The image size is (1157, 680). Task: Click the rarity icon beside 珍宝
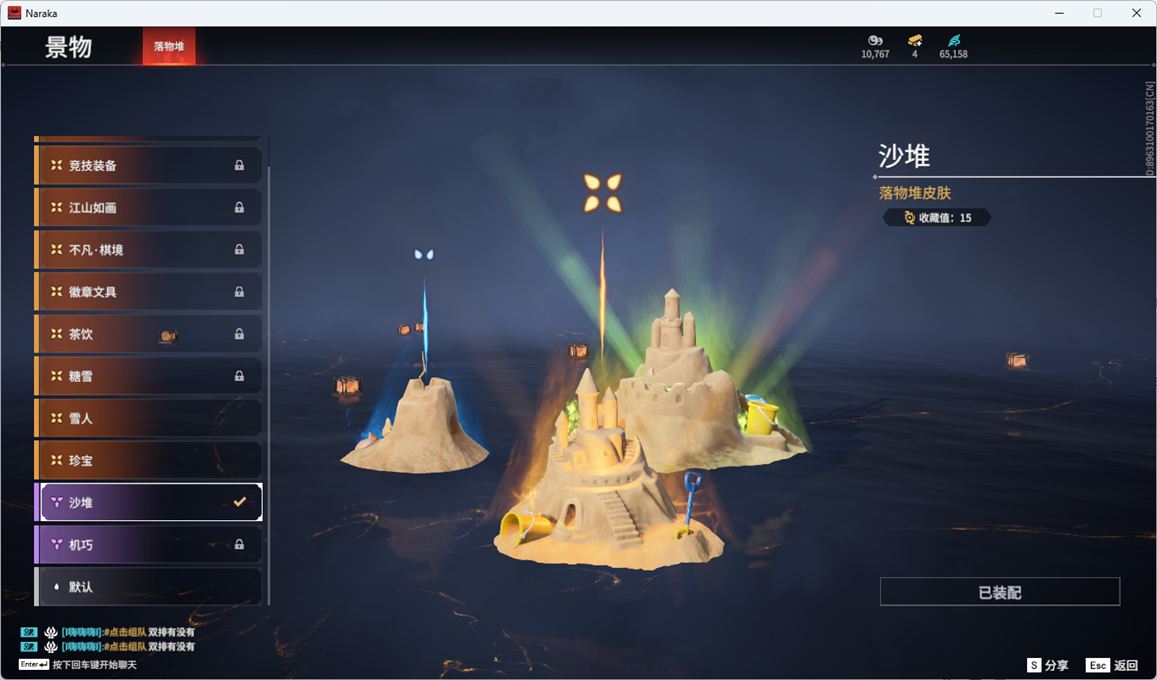(56, 459)
